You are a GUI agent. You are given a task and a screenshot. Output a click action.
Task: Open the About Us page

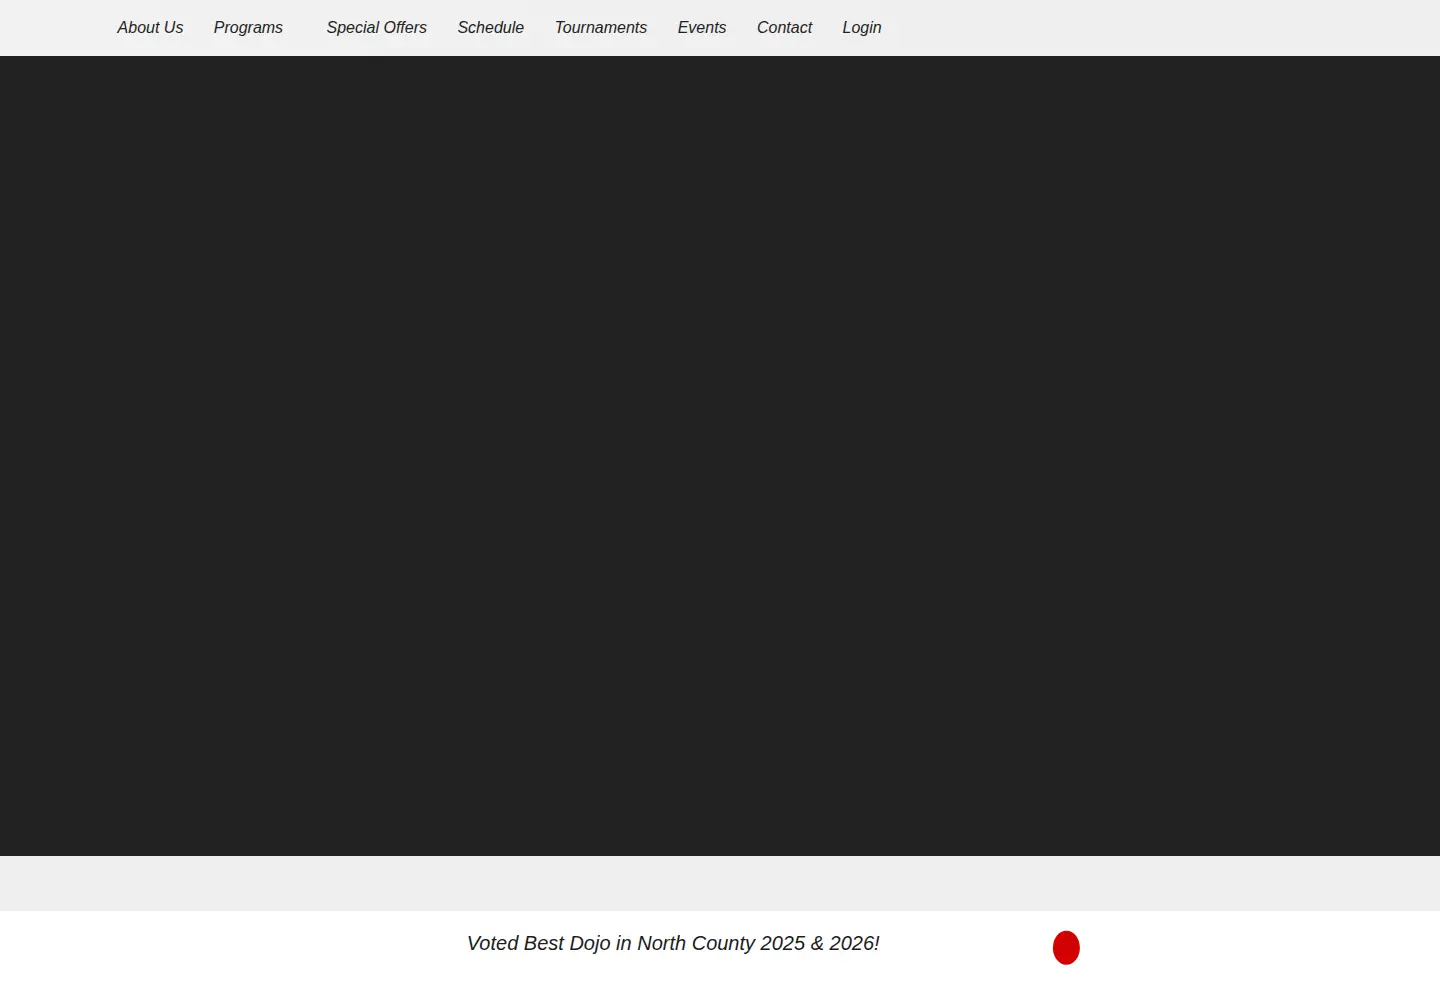150,28
